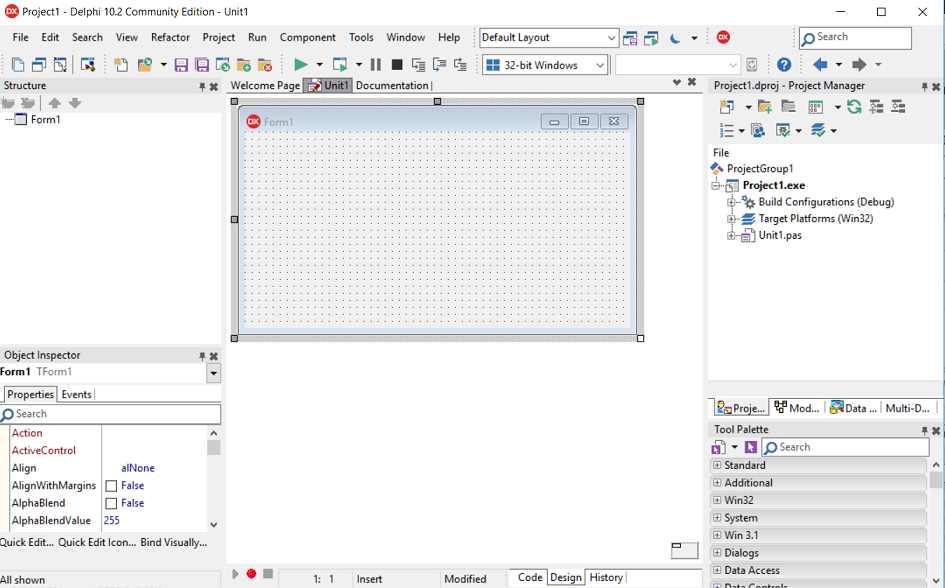Click the Step Over debug icon
Image resolution: width=945 pixels, height=588 pixels.
pyautogui.click(x=439, y=64)
